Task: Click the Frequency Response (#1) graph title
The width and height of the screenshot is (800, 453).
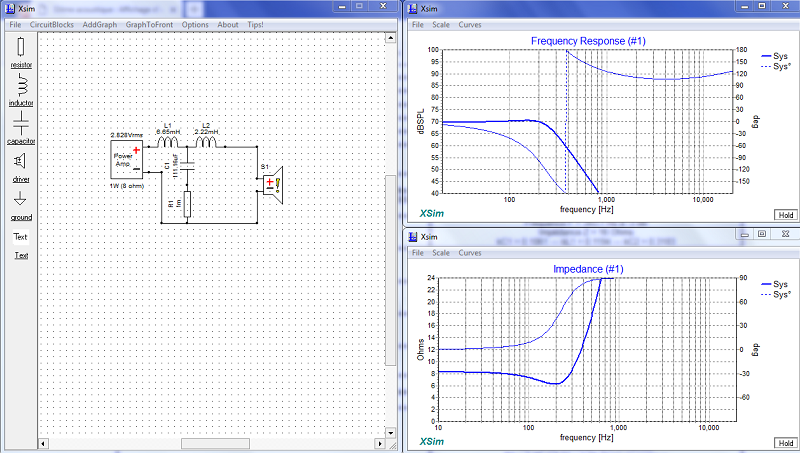Action: point(588,41)
